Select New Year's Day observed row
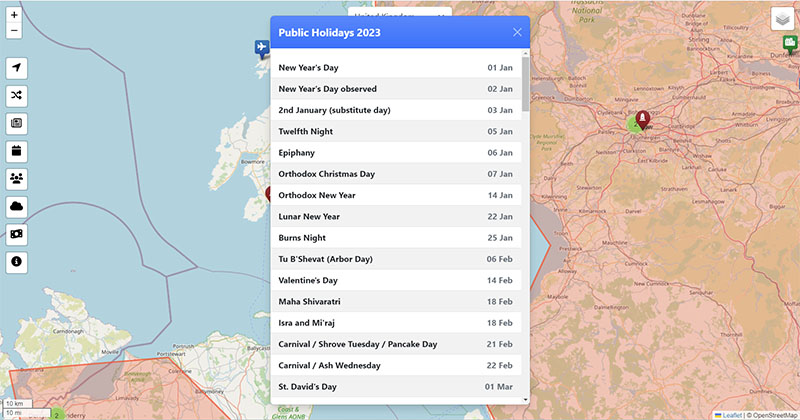This screenshot has width=800, height=420. point(396,89)
